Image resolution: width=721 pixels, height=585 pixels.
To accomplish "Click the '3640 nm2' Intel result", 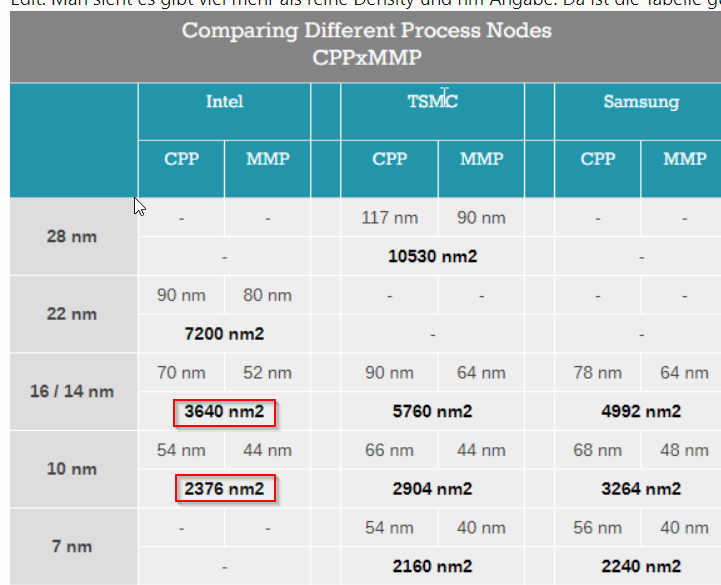I will point(224,412).
